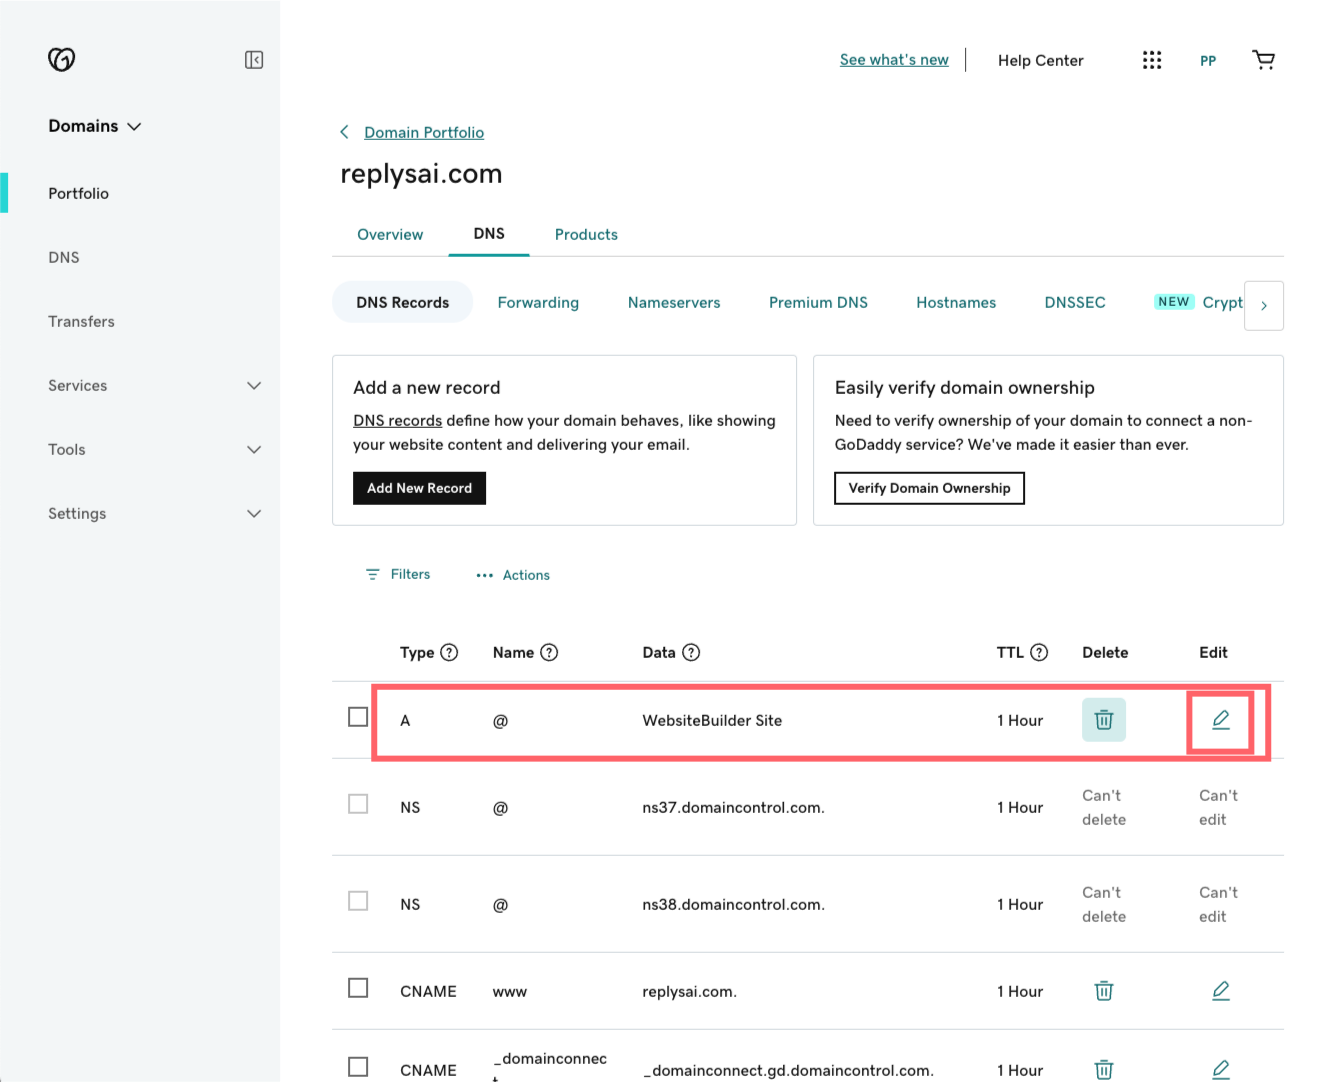Click the GoDaddy logo icon
Screen dimensions: 1322x1082
point(62,60)
